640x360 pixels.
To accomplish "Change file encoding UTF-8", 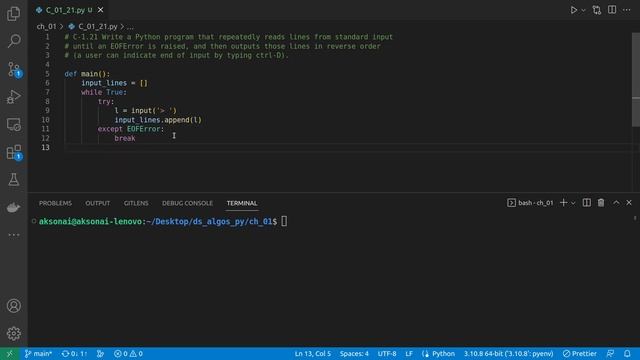I will tap(387, 353).
